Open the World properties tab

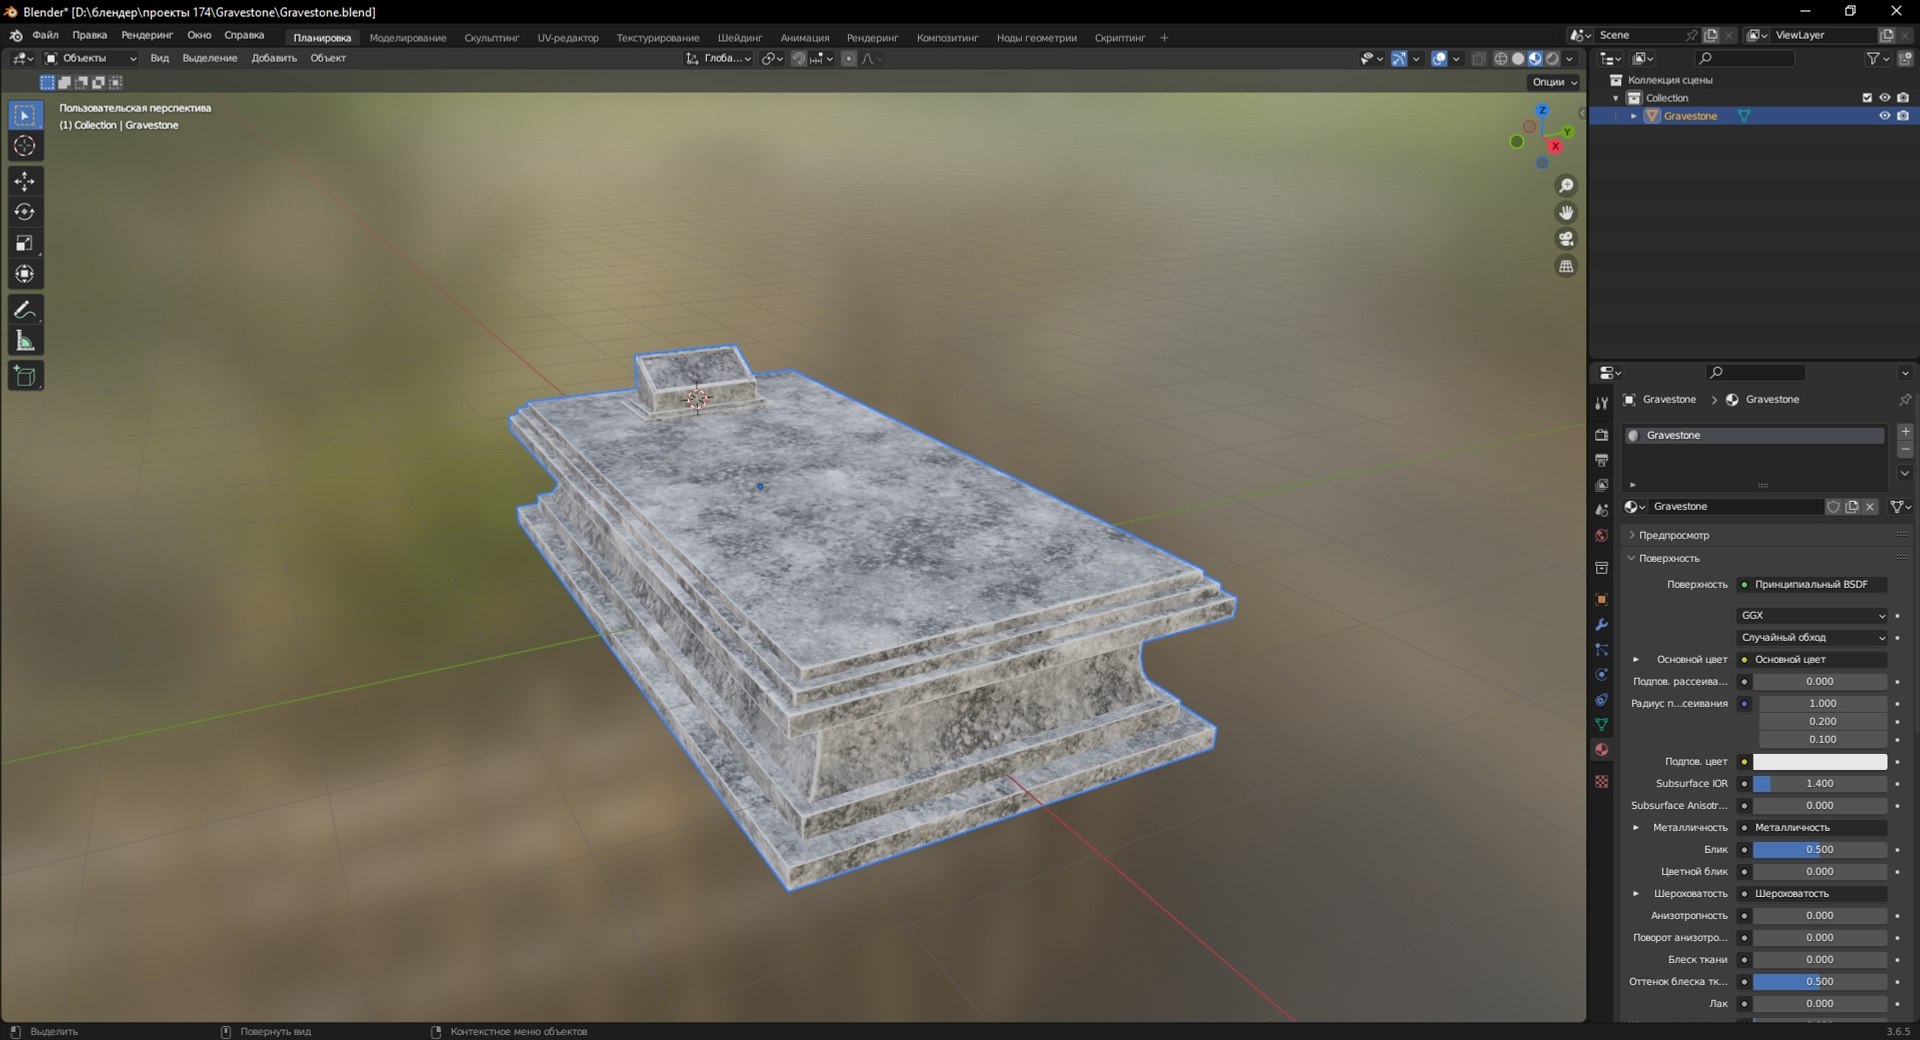(x=1601, y=535)
